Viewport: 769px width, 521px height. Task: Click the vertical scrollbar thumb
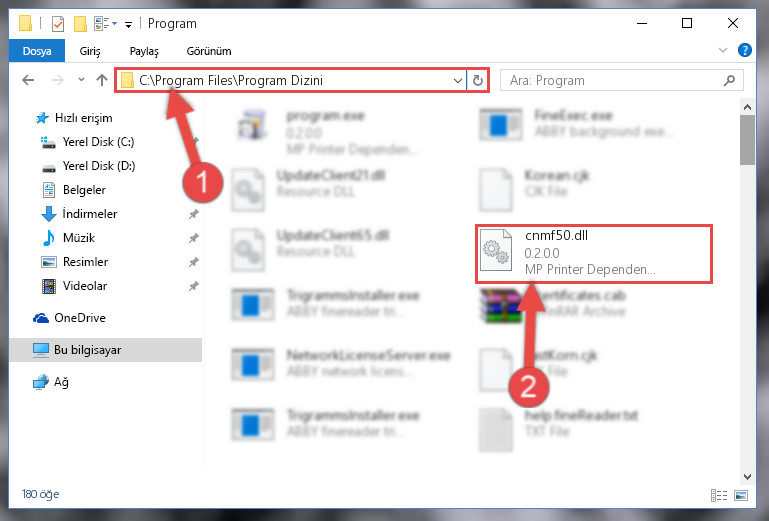tap(747, 140)
